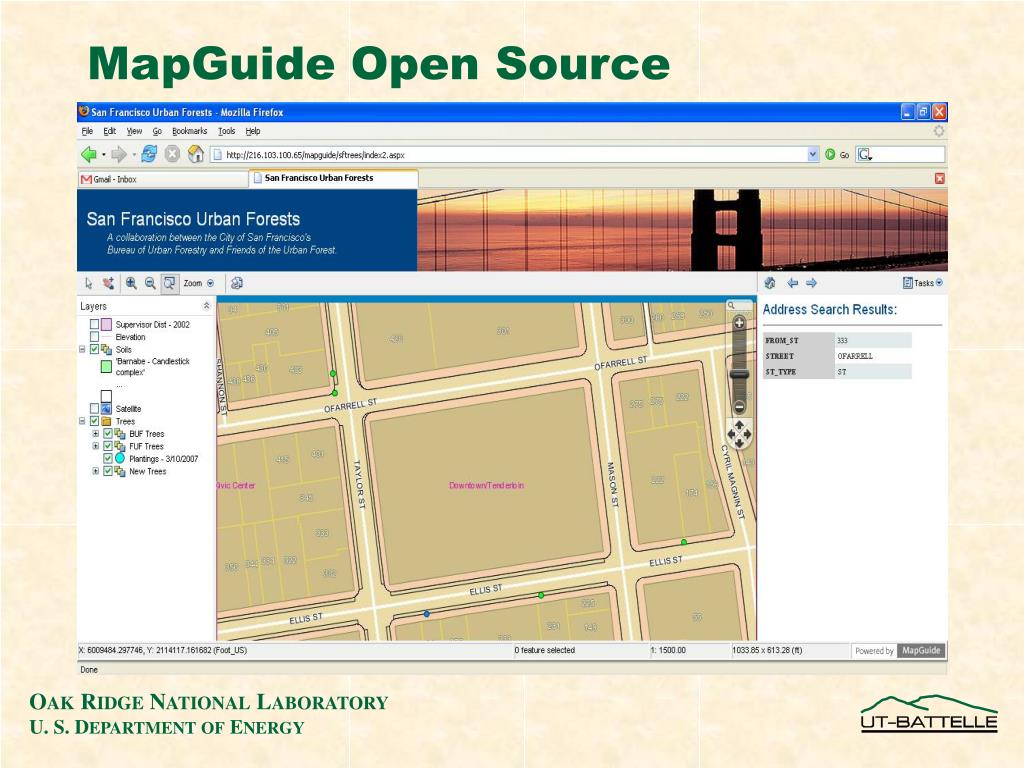Expand the New Trees node
The width and height of the screenshot is (1024, 768).
click(96, 471)
